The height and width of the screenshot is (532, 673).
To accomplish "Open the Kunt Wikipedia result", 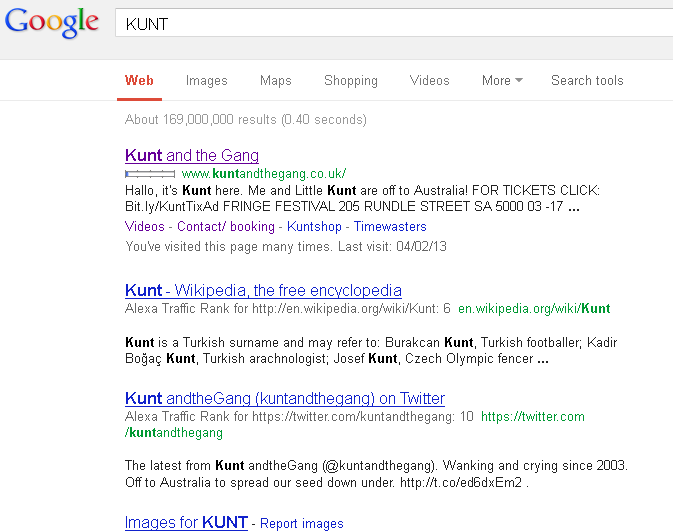I will tap(263, 290).
